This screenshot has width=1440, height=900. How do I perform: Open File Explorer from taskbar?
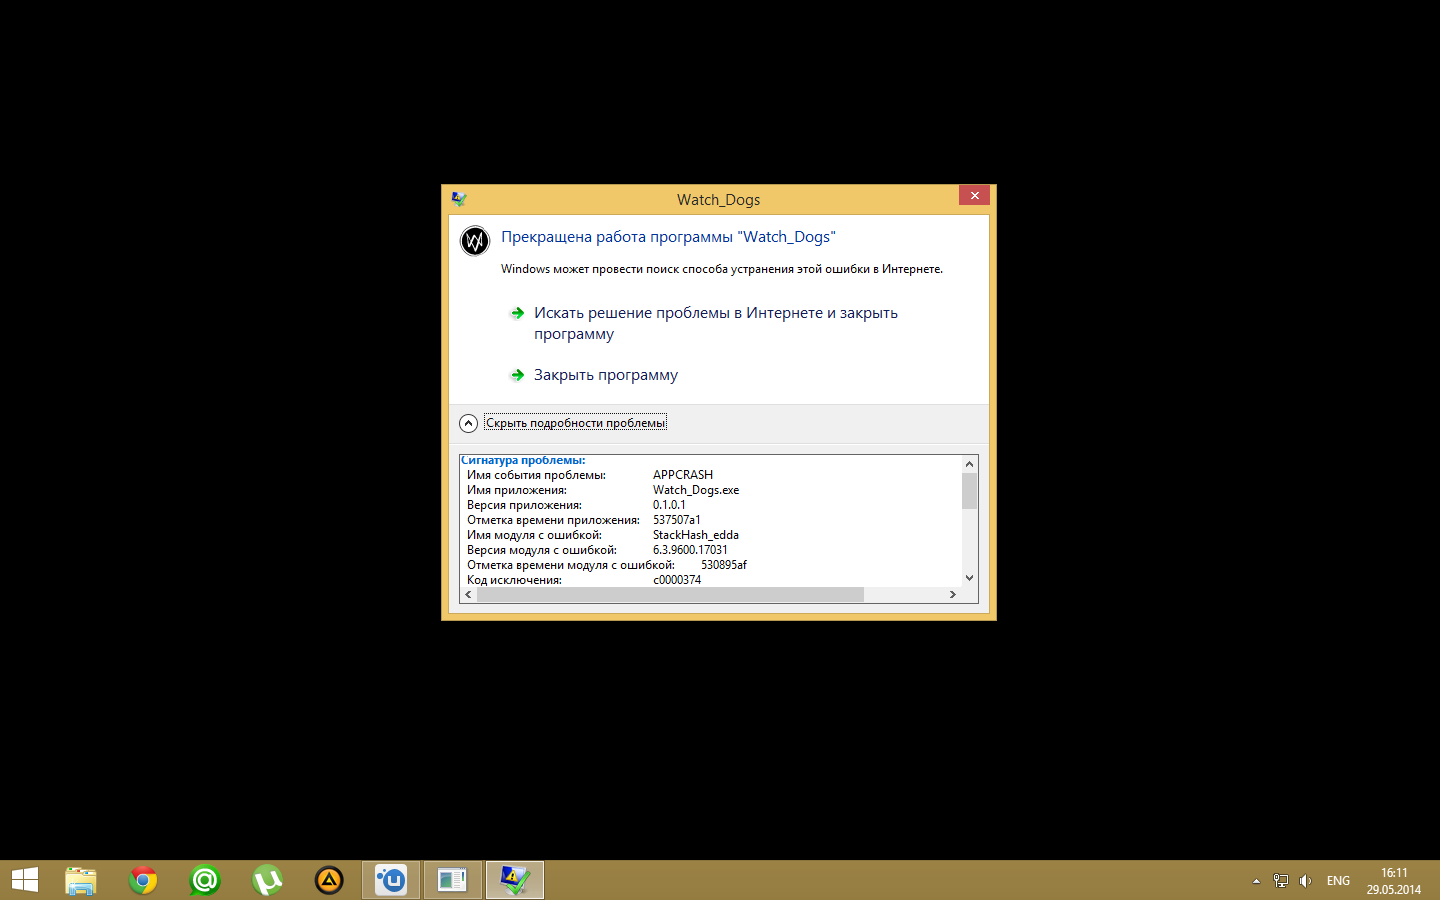pyautogui.click(x=81, y=880)
